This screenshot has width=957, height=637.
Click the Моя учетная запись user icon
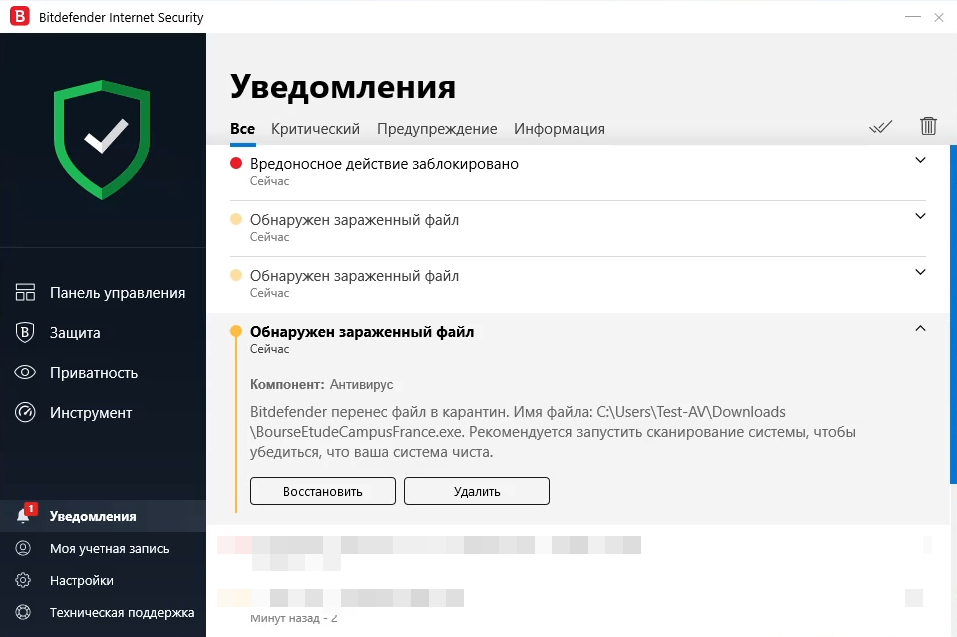coord(23,548)
